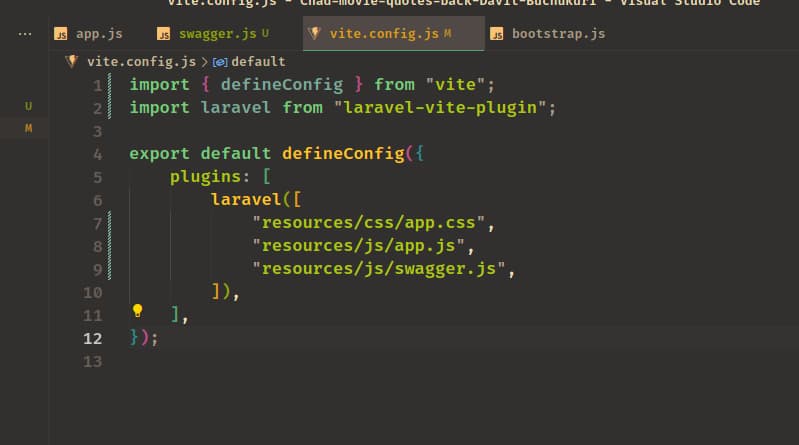Click line number 12 in the gutter
799x445 pixels.
(x=92, y=338)
